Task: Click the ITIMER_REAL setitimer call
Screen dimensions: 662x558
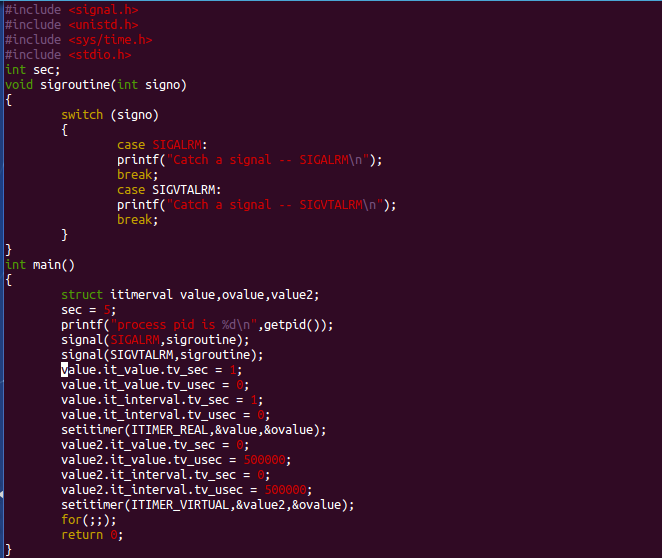Action: pos(194,430)
